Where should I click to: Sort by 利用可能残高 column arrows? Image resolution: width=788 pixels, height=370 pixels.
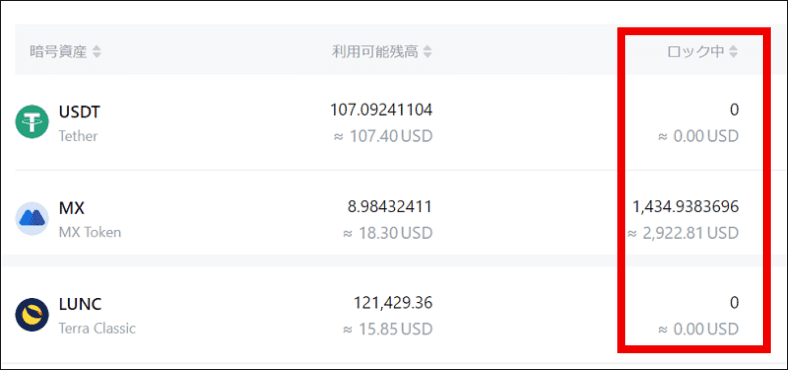point(427,51)
